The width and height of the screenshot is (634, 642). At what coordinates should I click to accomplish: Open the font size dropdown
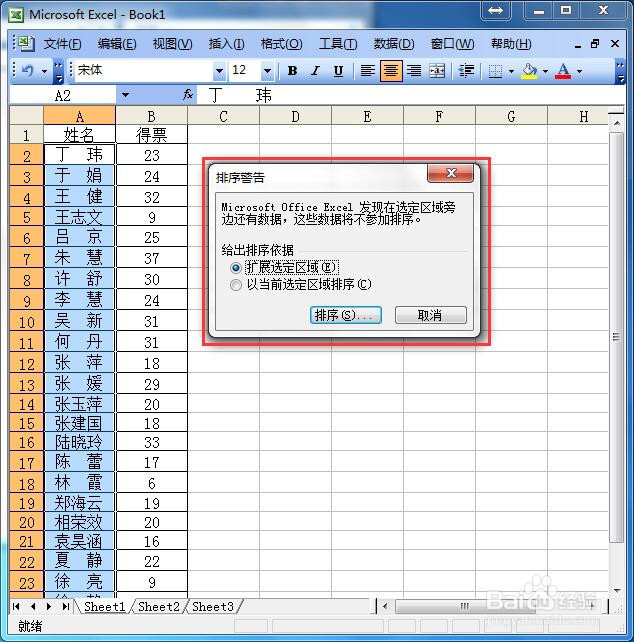pyautogui.click(x=267, y=71)
